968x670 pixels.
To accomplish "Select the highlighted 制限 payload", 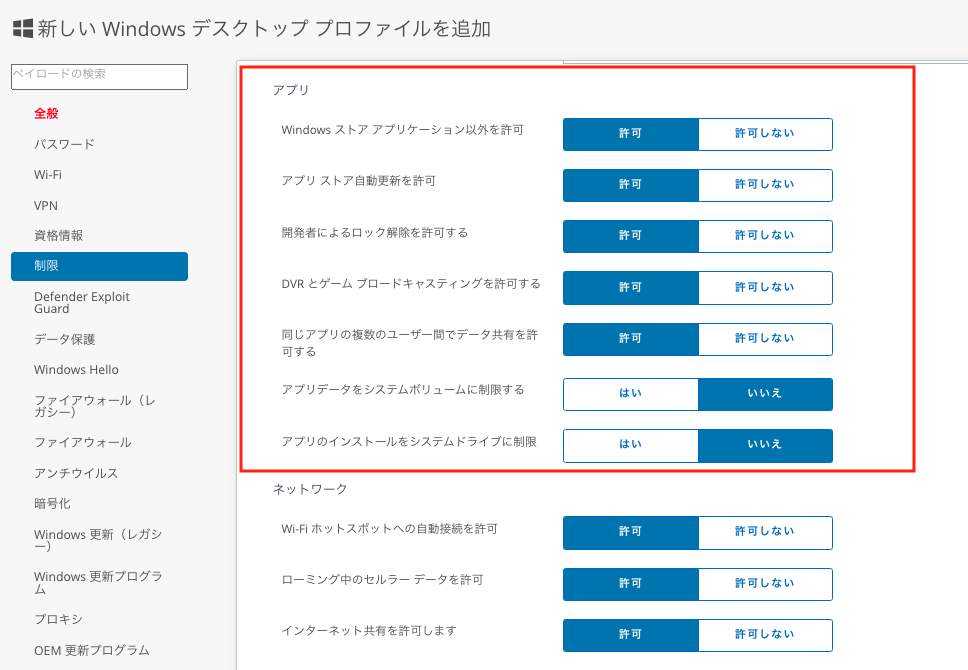I will point(99,266).
